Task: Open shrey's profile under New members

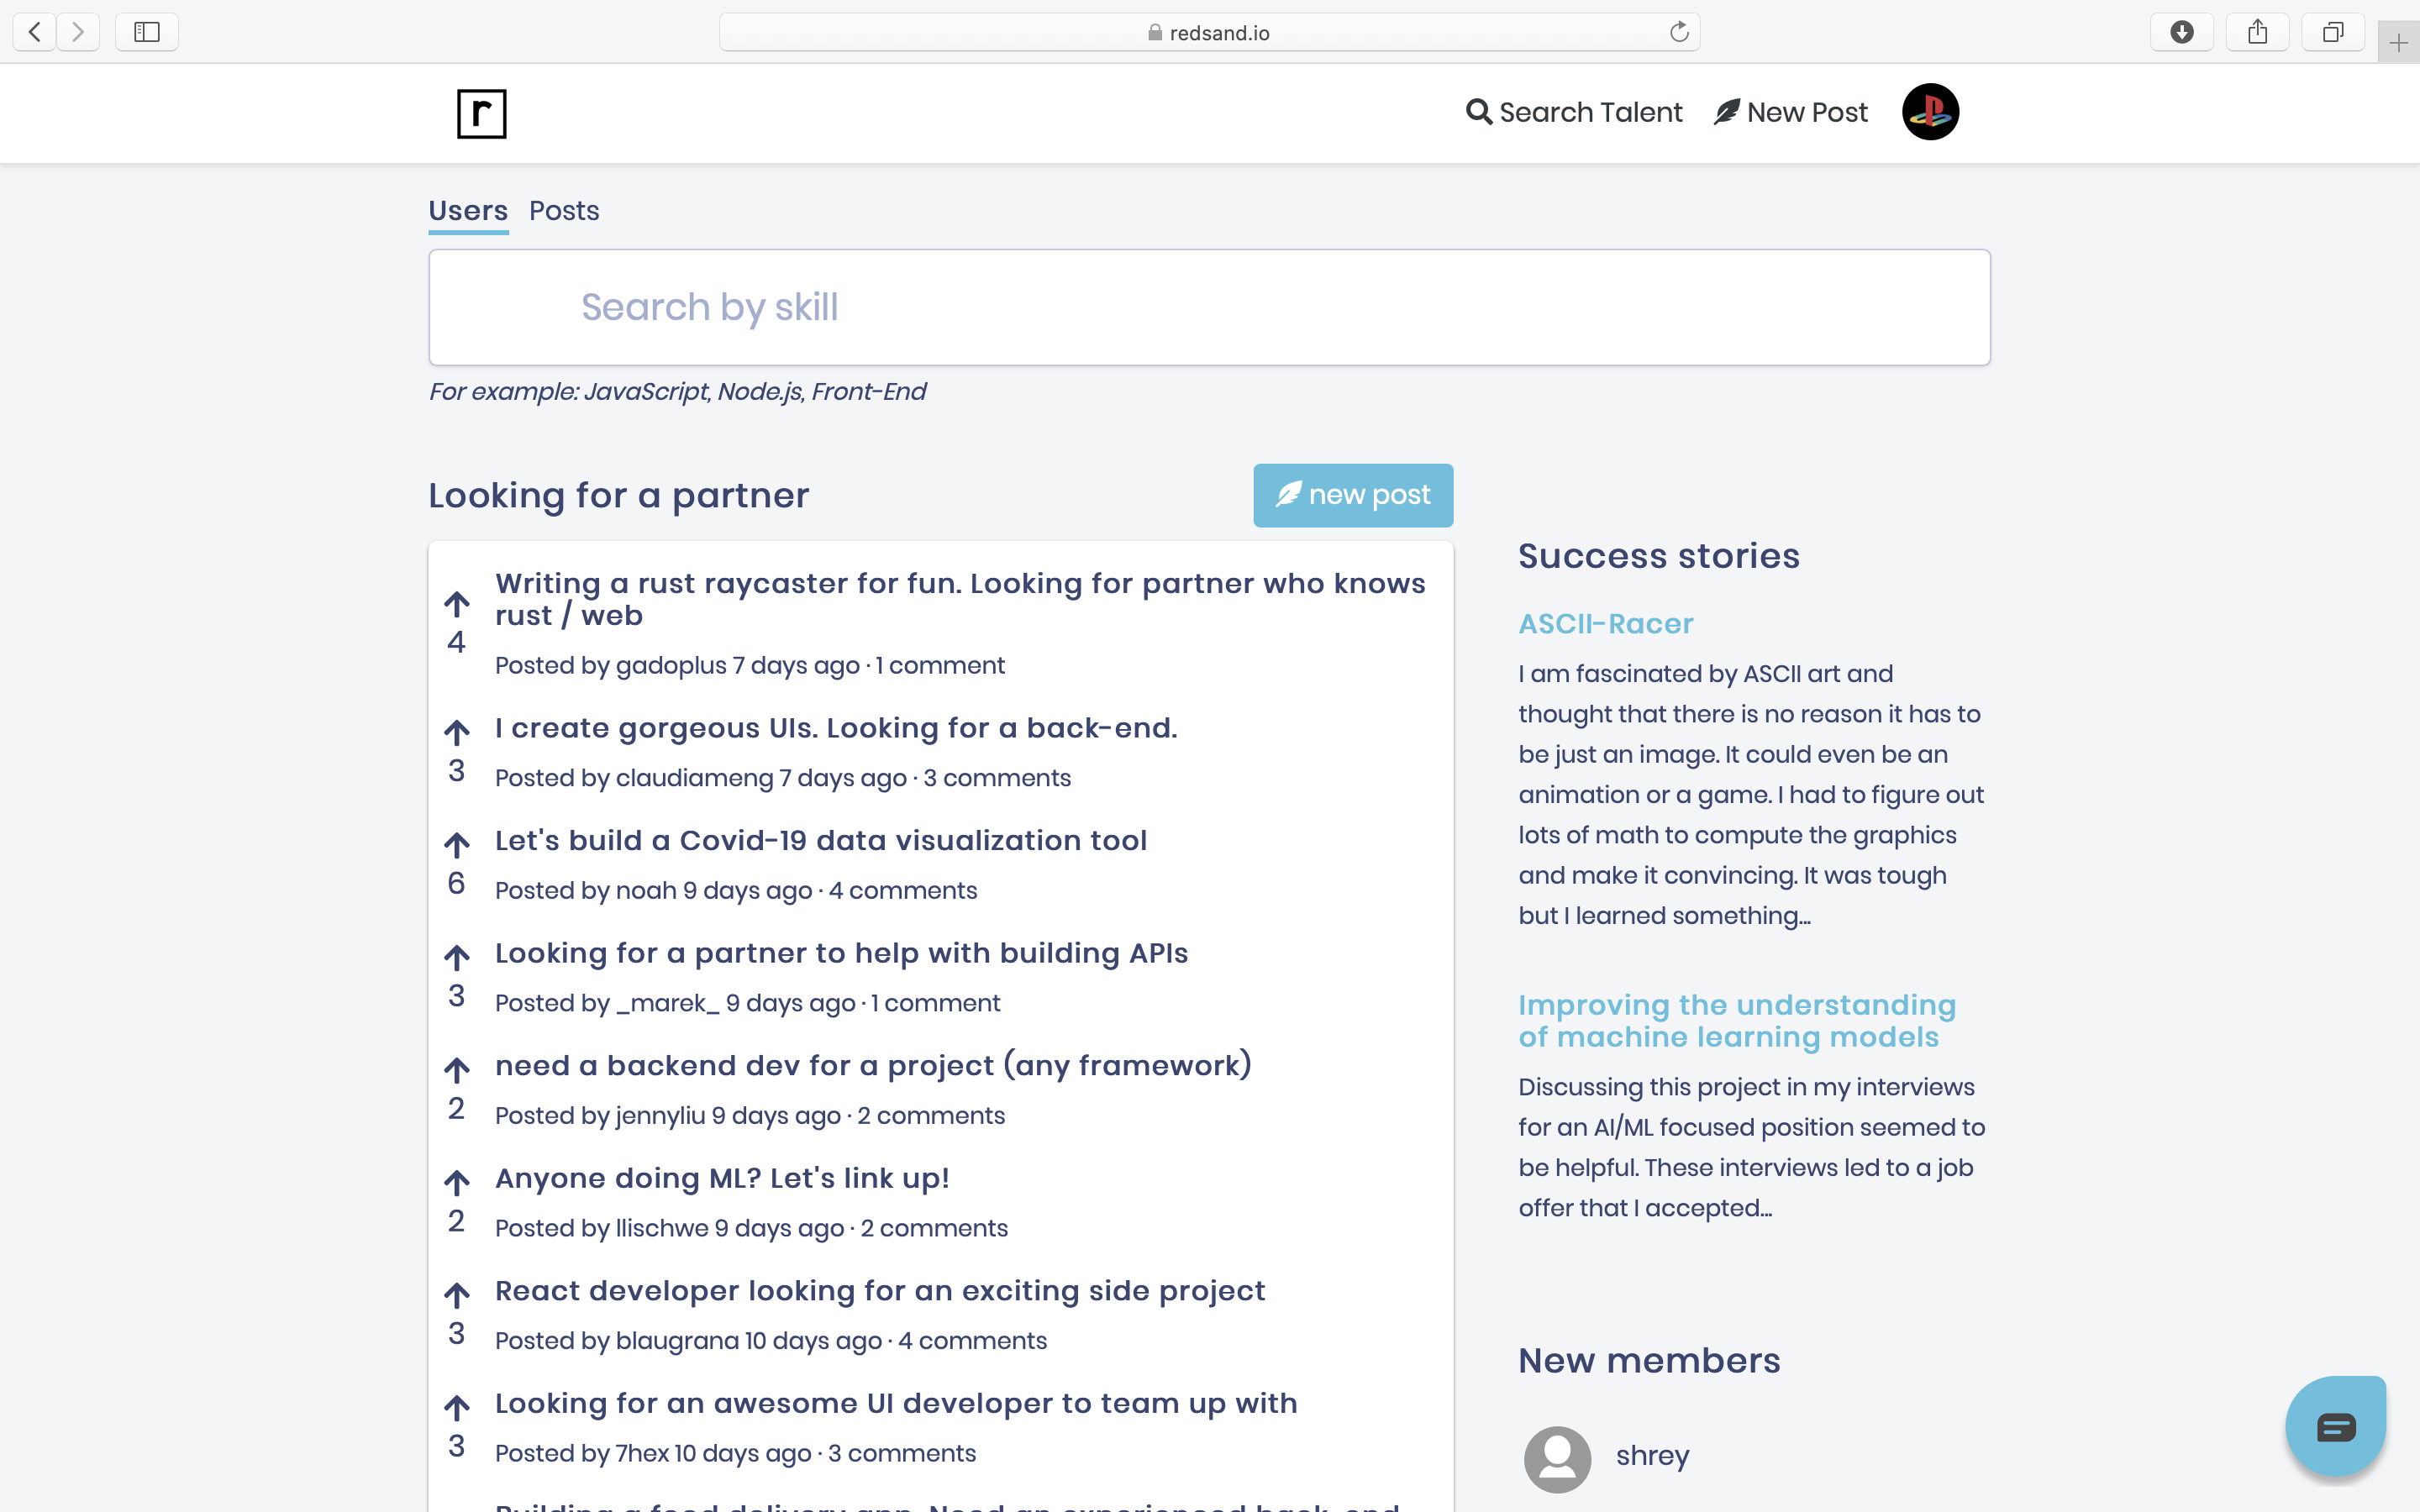Action: click(x=1652, y=1456)
